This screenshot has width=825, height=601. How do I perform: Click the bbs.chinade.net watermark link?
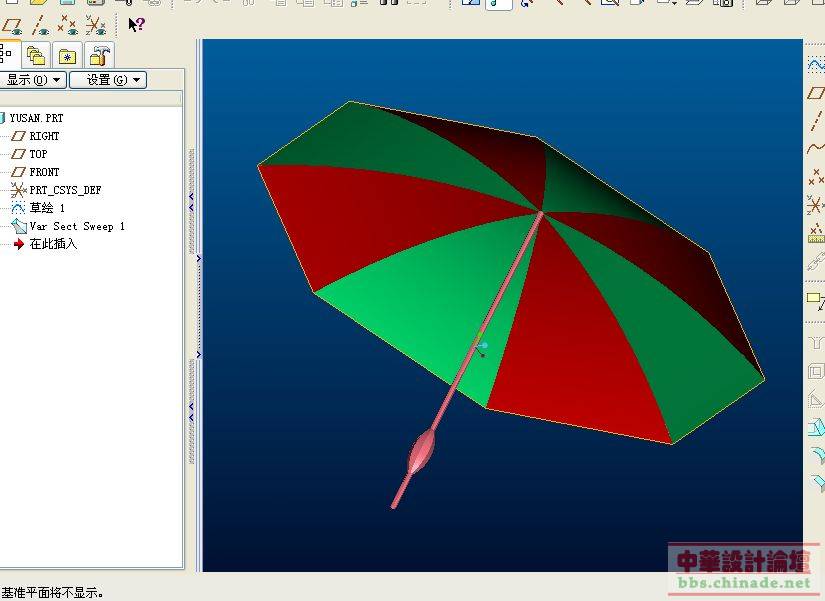click(x=744, y=582)
